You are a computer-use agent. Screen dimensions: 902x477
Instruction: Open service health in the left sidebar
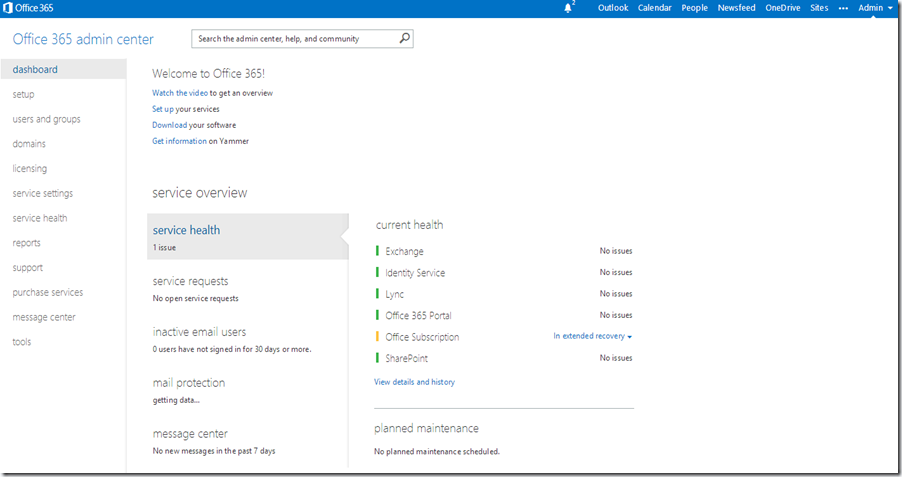[x=40, y=218]
